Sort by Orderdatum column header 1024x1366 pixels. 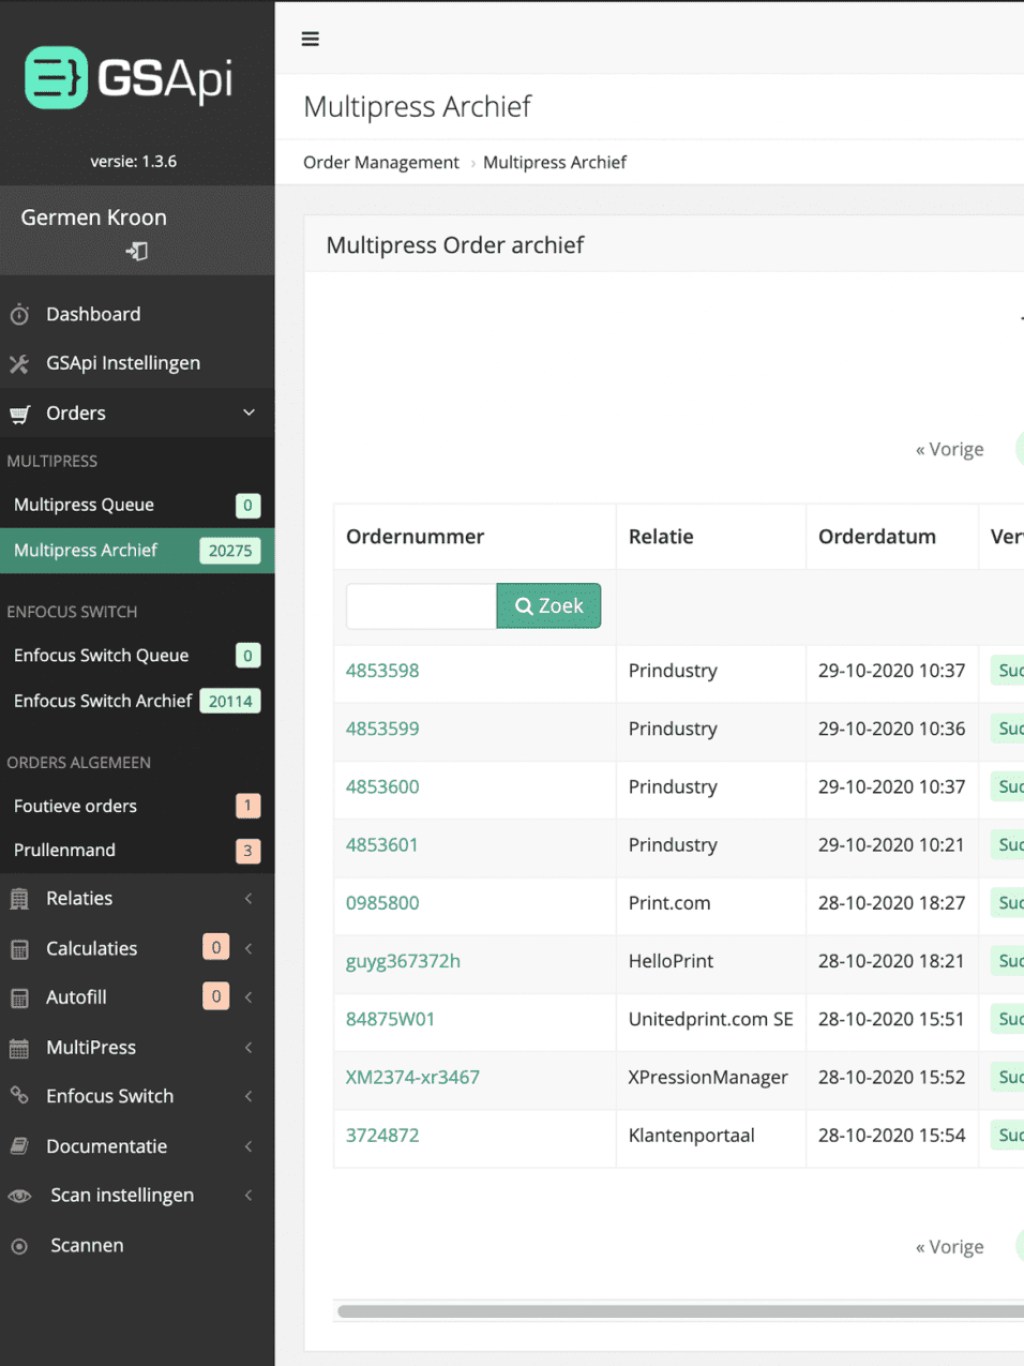tap(877, 537)
